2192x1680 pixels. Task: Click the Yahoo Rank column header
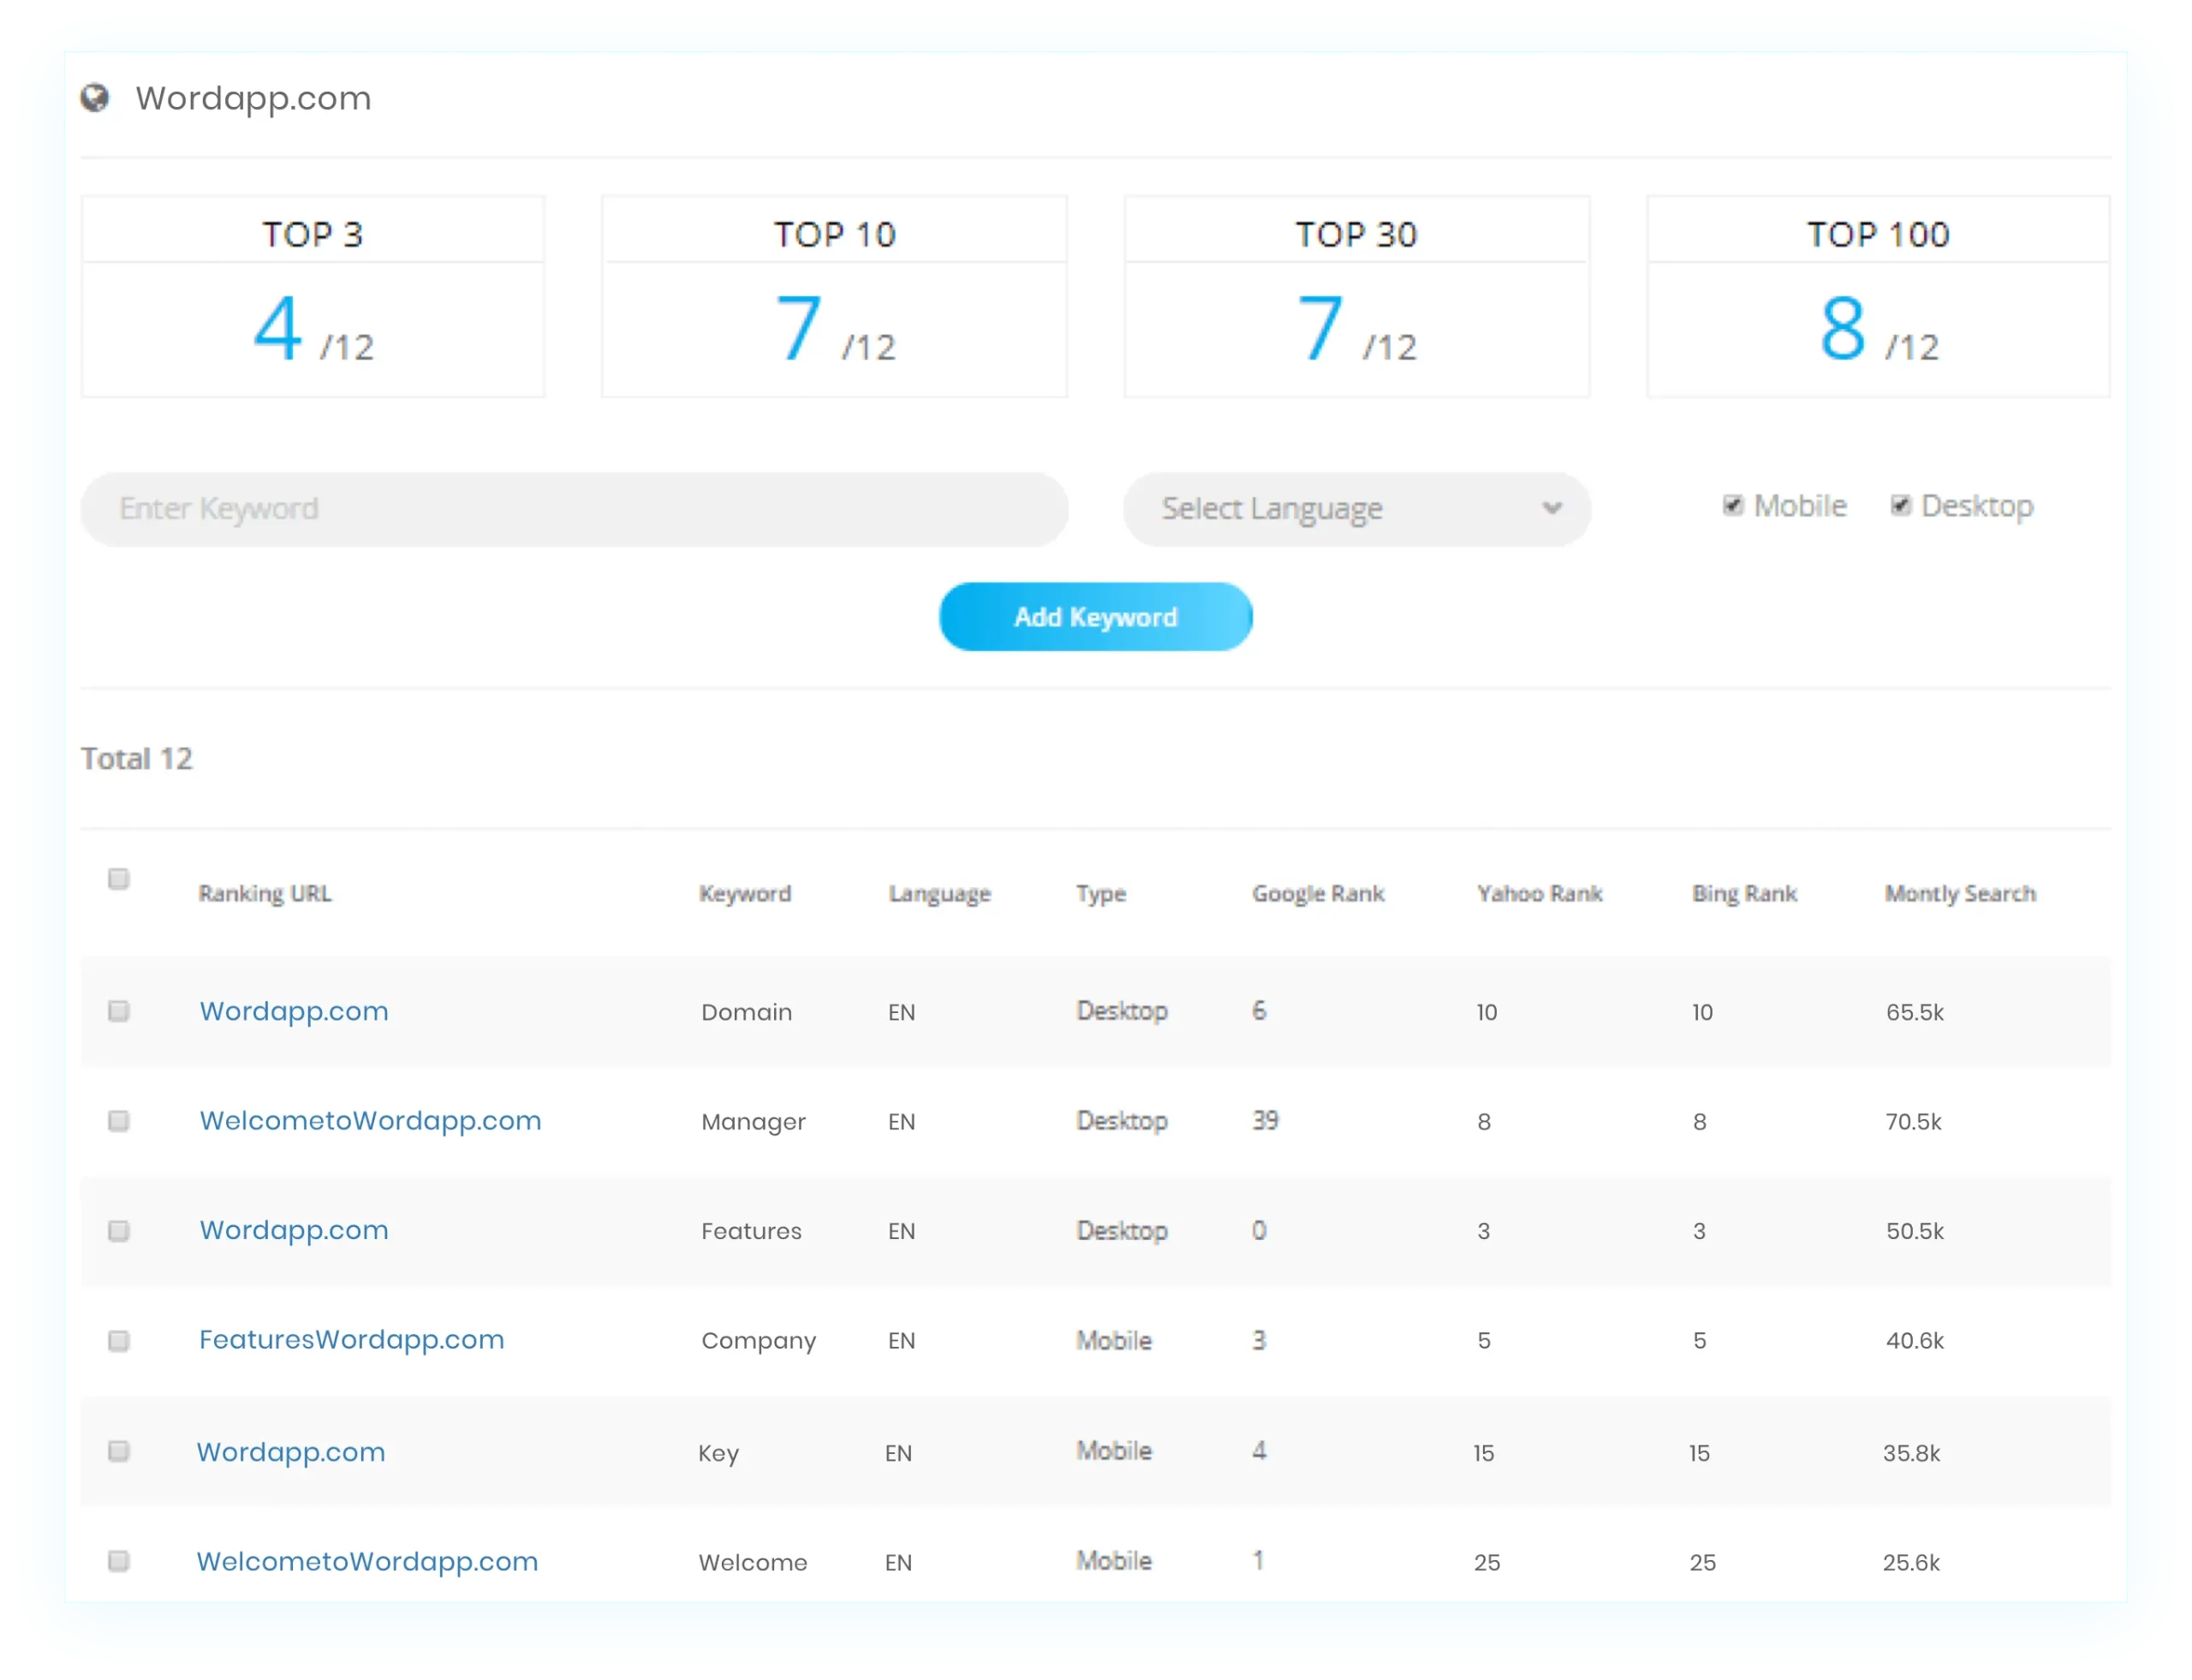pos(1540,894)
